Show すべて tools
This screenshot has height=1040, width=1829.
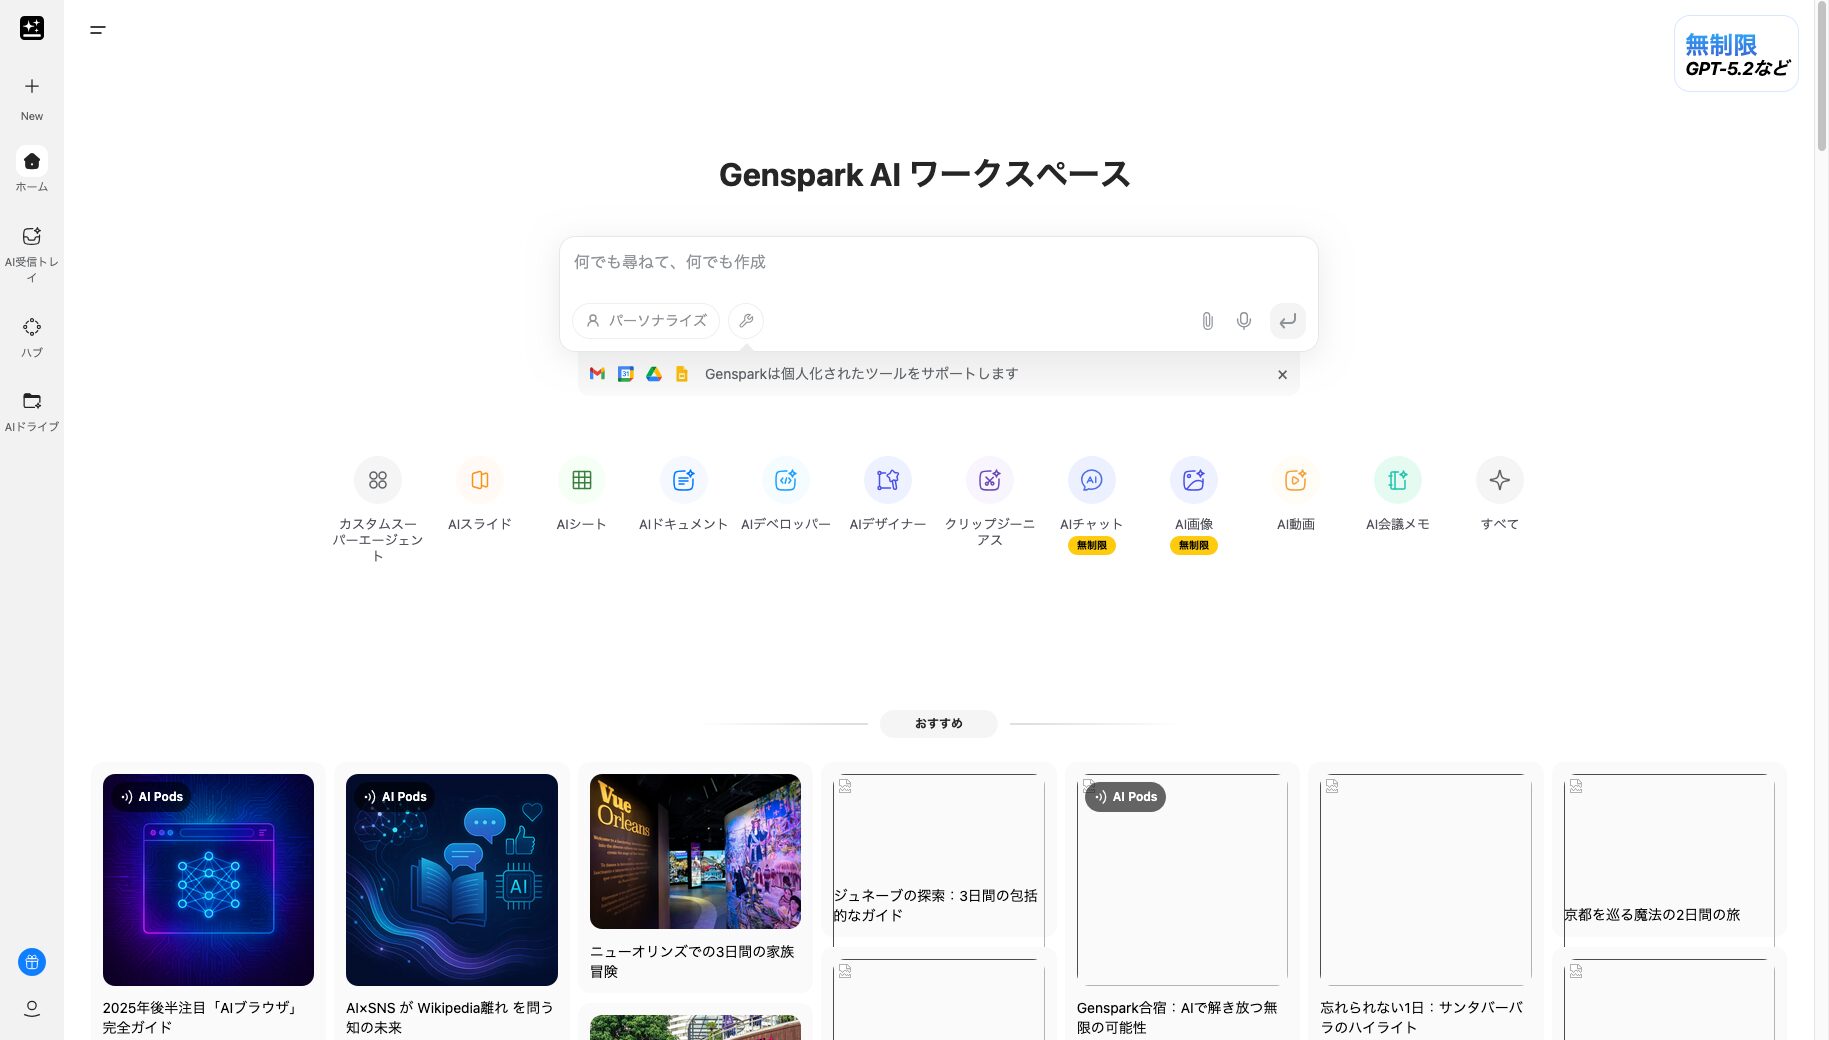(x=1498, y=480)
